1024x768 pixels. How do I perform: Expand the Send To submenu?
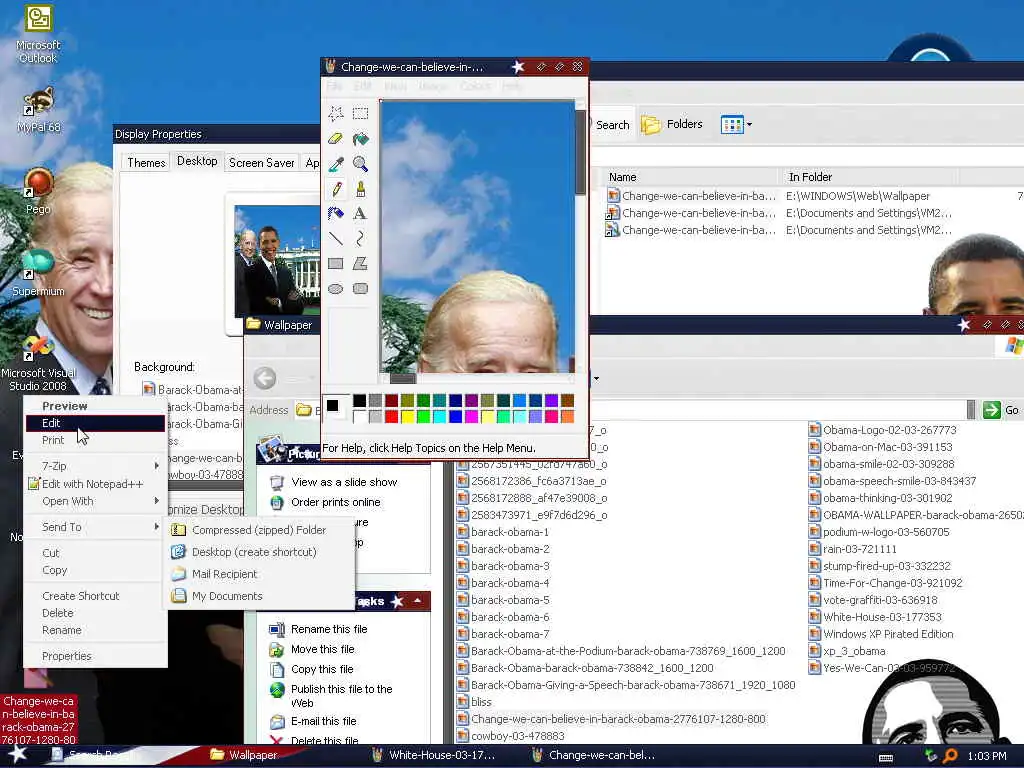click(95, 526)
